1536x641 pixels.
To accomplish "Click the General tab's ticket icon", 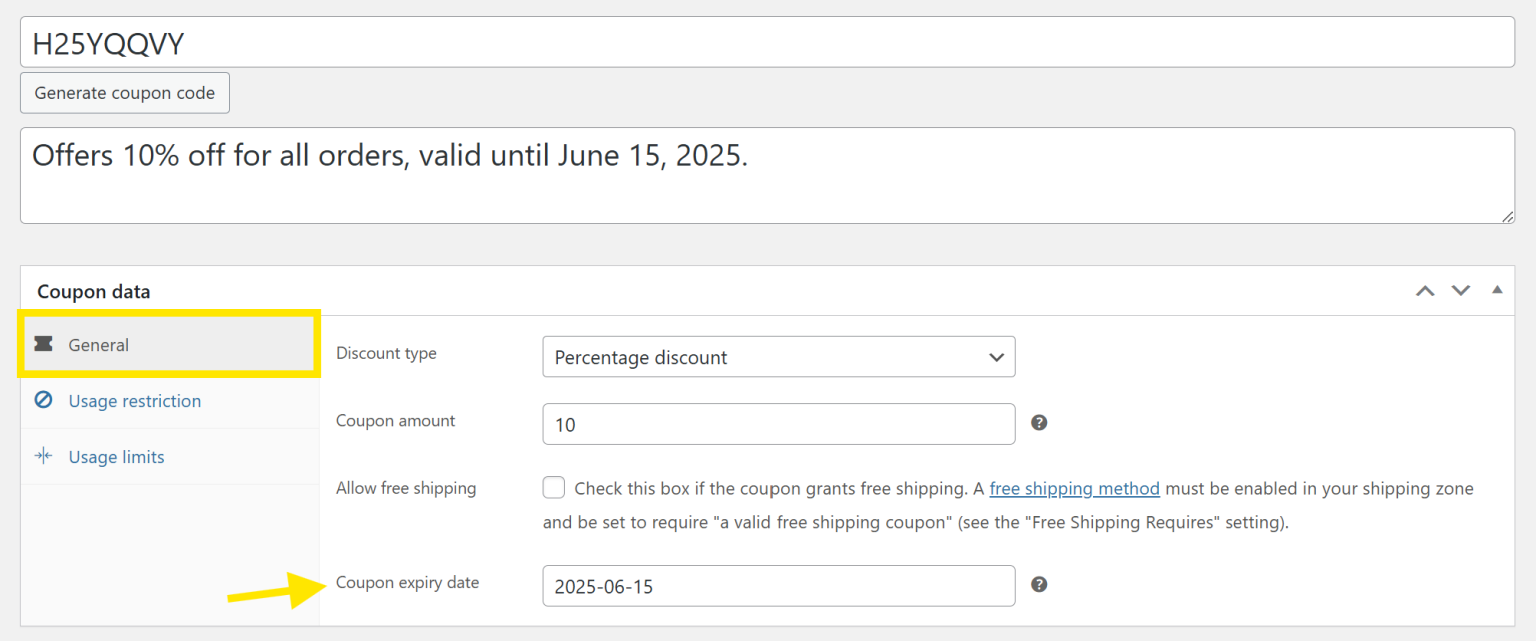I will click(42, 343).
